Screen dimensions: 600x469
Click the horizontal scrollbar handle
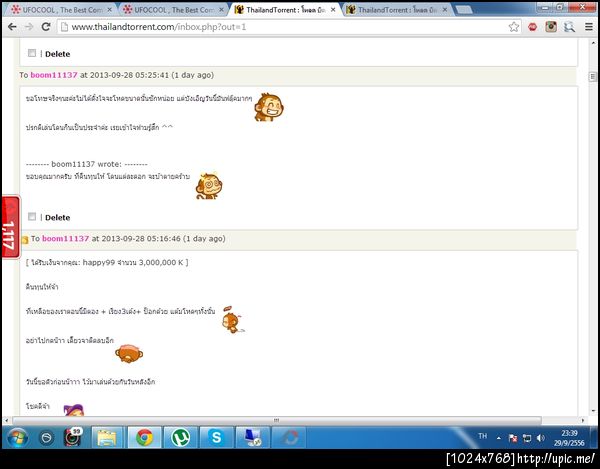pos(277,420)
